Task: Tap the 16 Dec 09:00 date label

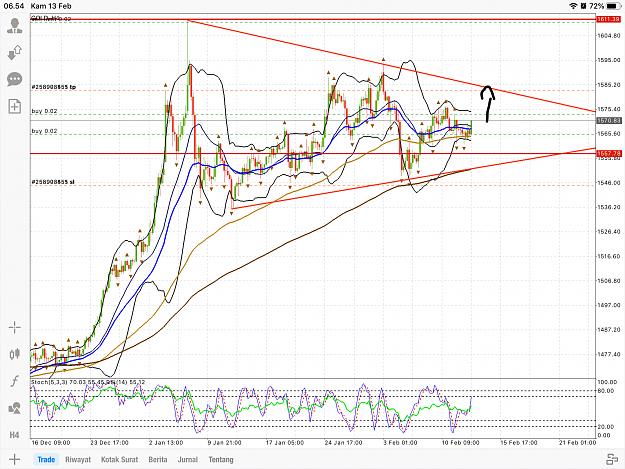Action: tap(51, 443)
